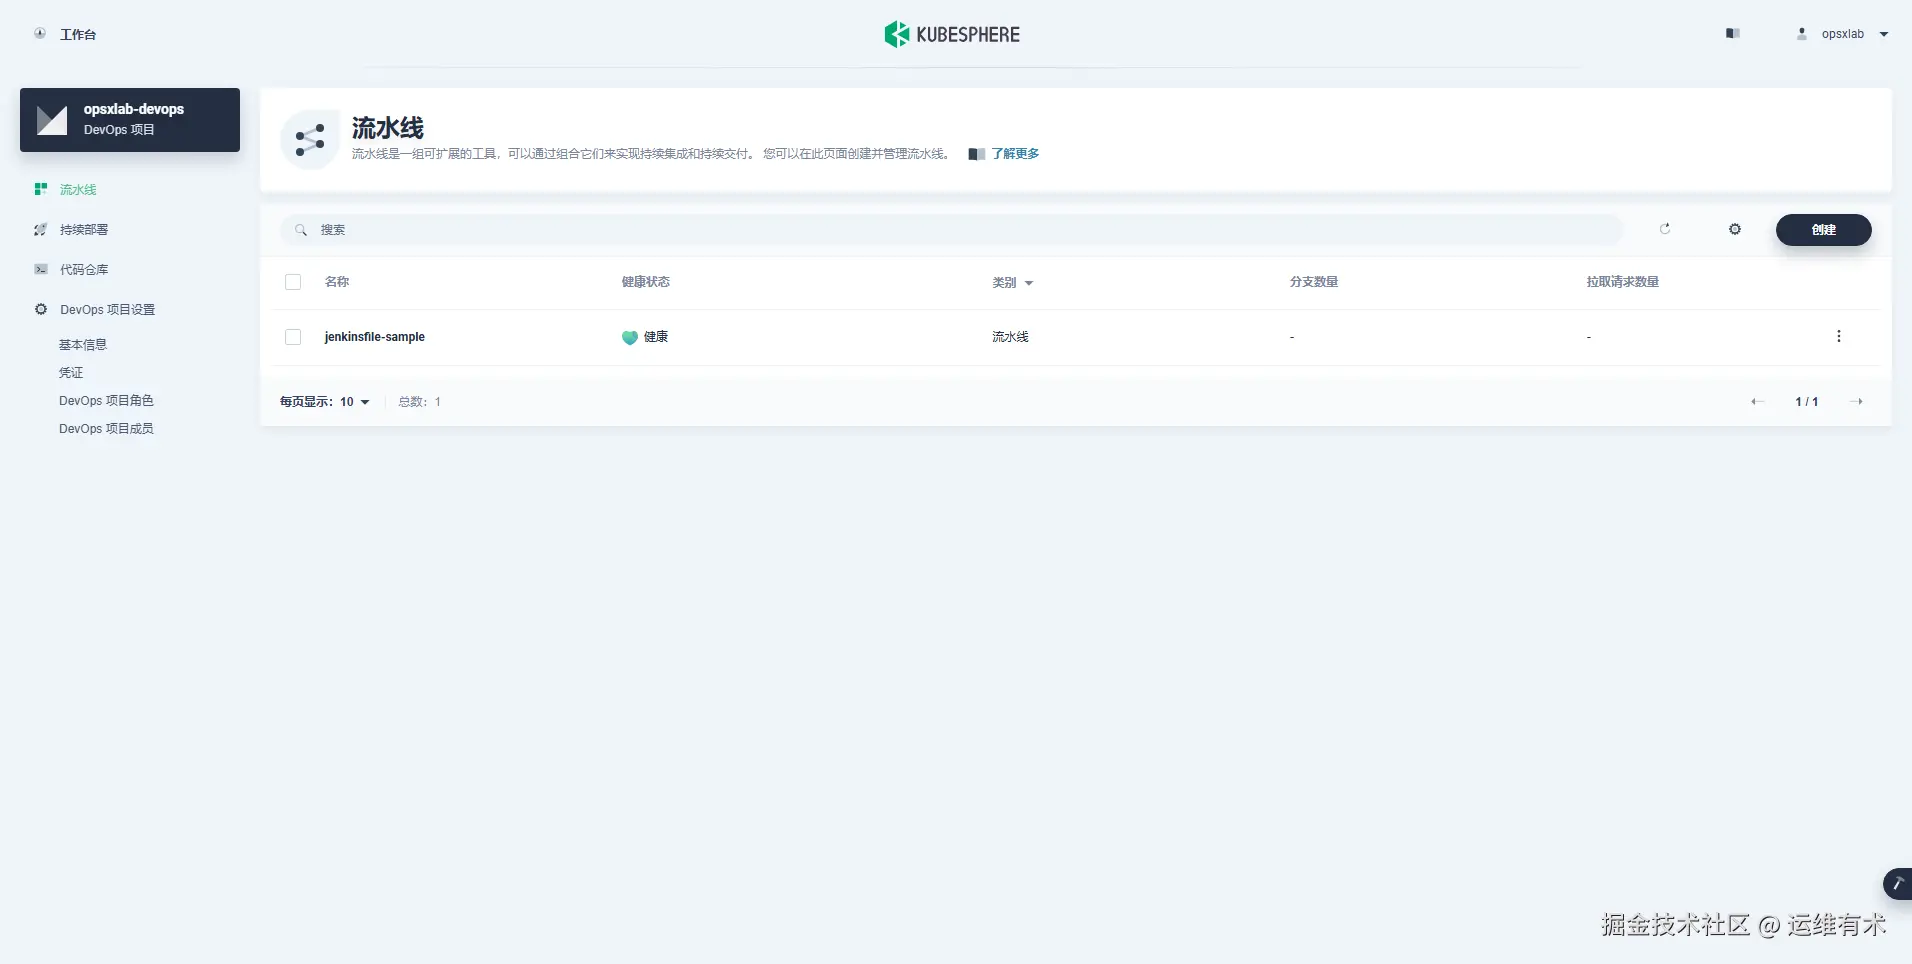The image size is (1912, 964).
Task: Open the opsxlab user menu
Action: (1841, 33)
